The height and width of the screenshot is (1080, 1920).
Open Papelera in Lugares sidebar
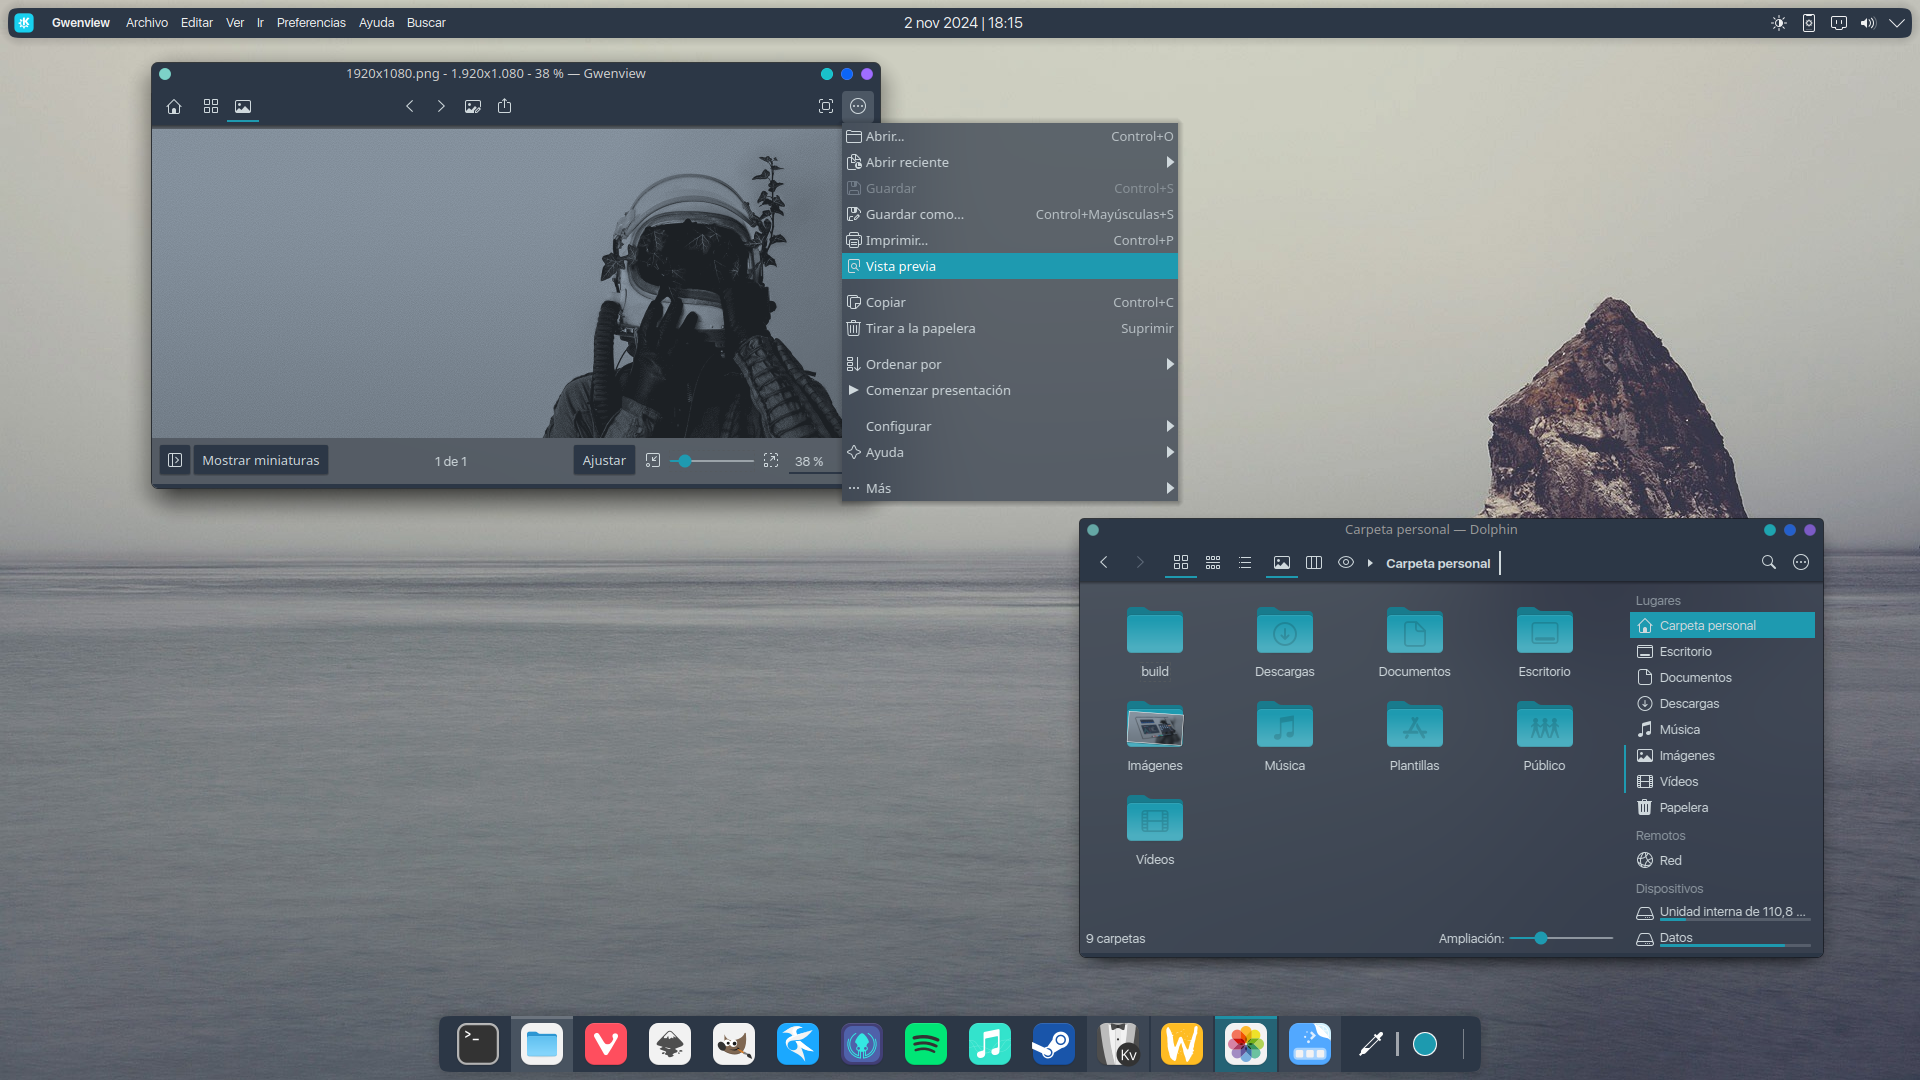coord(1722,807)
